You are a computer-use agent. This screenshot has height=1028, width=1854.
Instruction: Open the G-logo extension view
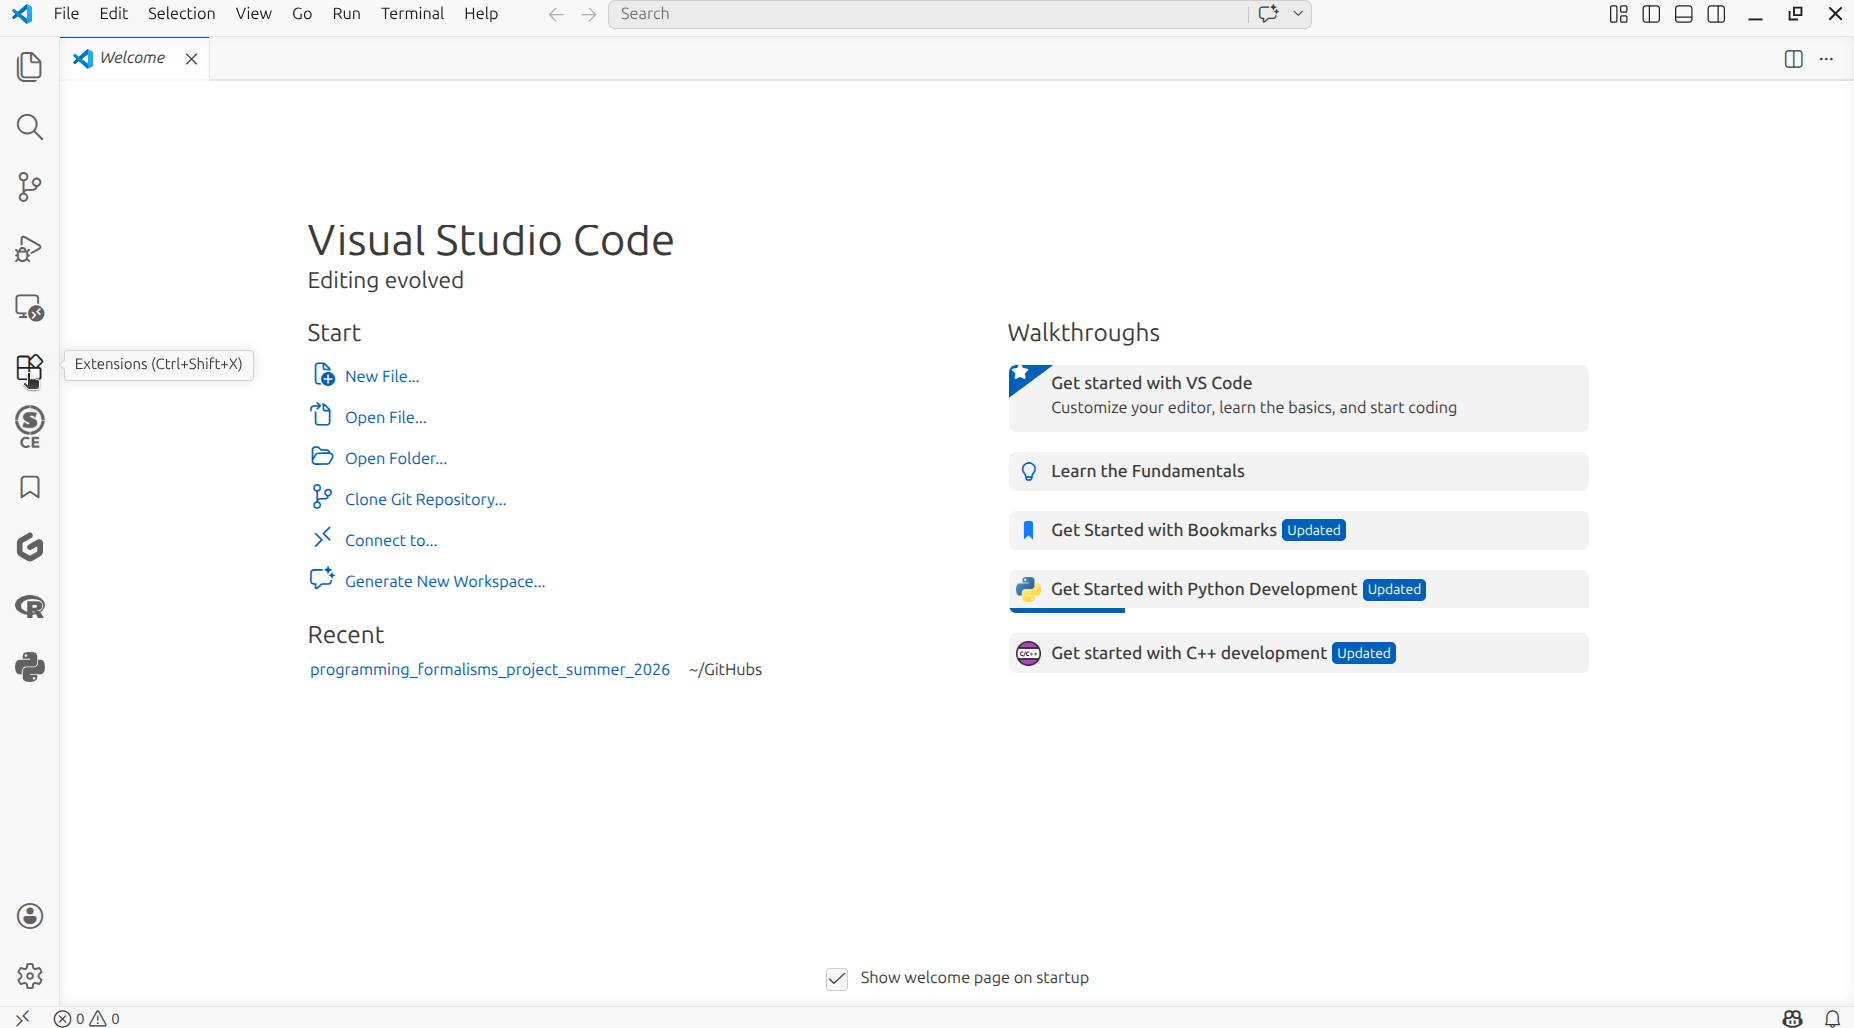pos(30,547)
